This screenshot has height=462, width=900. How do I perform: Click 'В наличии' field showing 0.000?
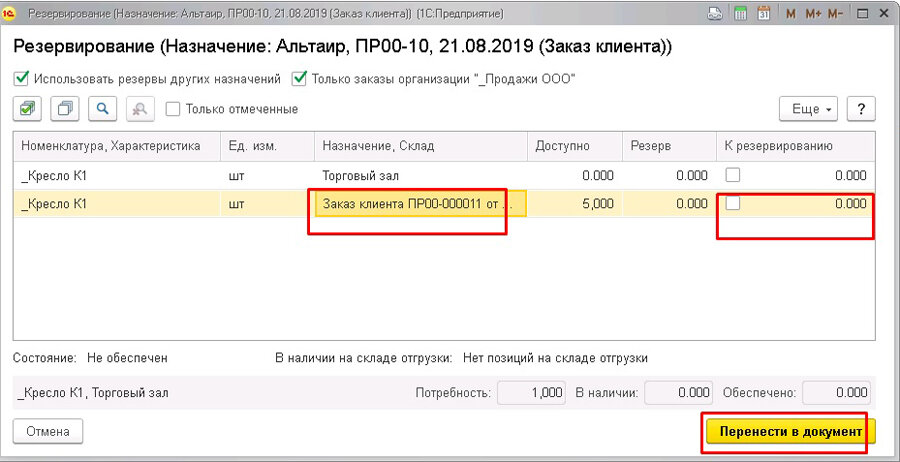click(678, 393)
